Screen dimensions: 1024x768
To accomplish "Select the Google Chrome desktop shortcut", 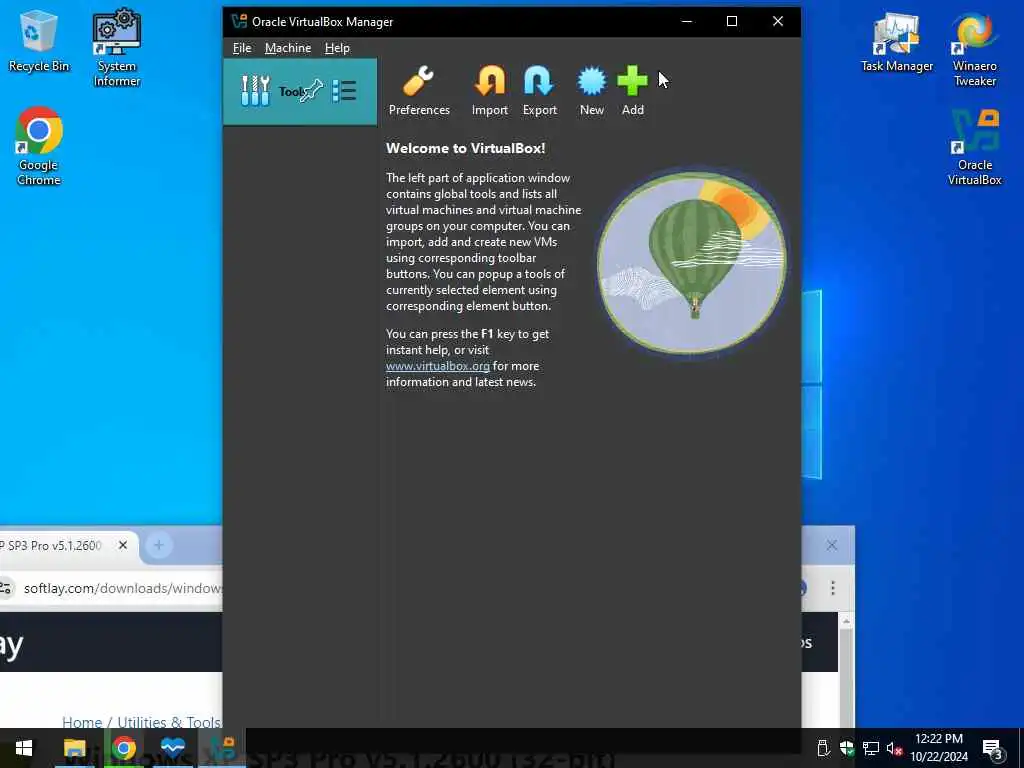I will (39, 147).
